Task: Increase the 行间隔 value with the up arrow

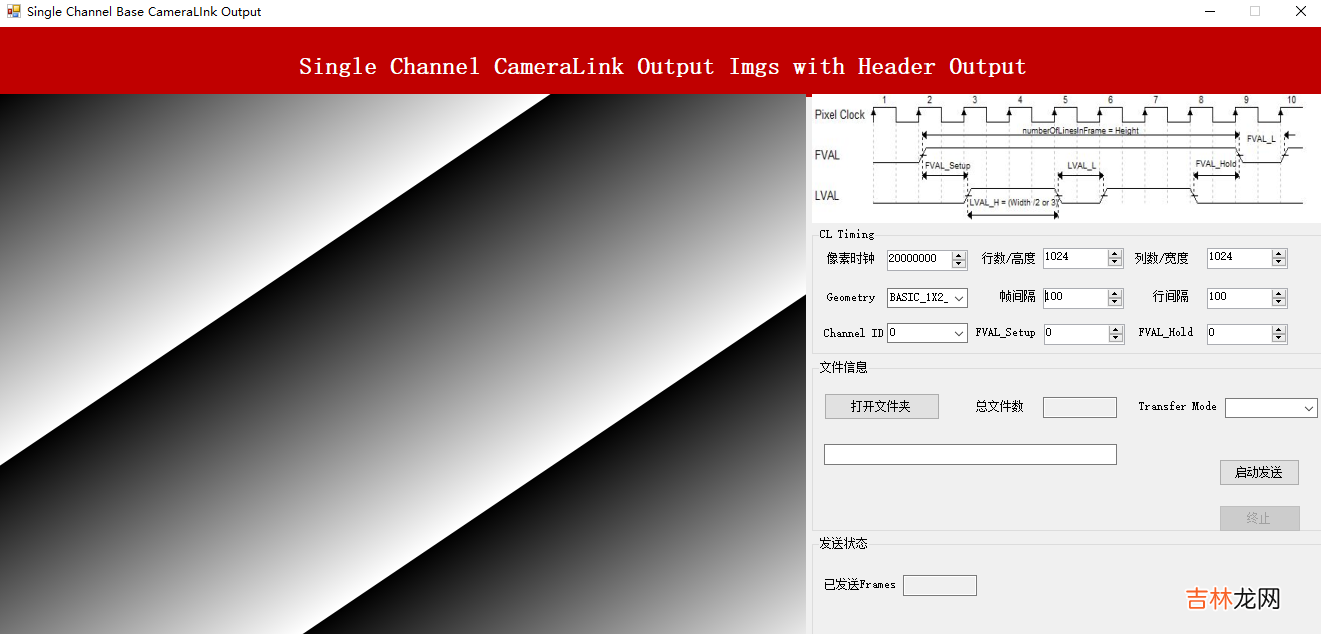Action: [x=1279, y=293]
